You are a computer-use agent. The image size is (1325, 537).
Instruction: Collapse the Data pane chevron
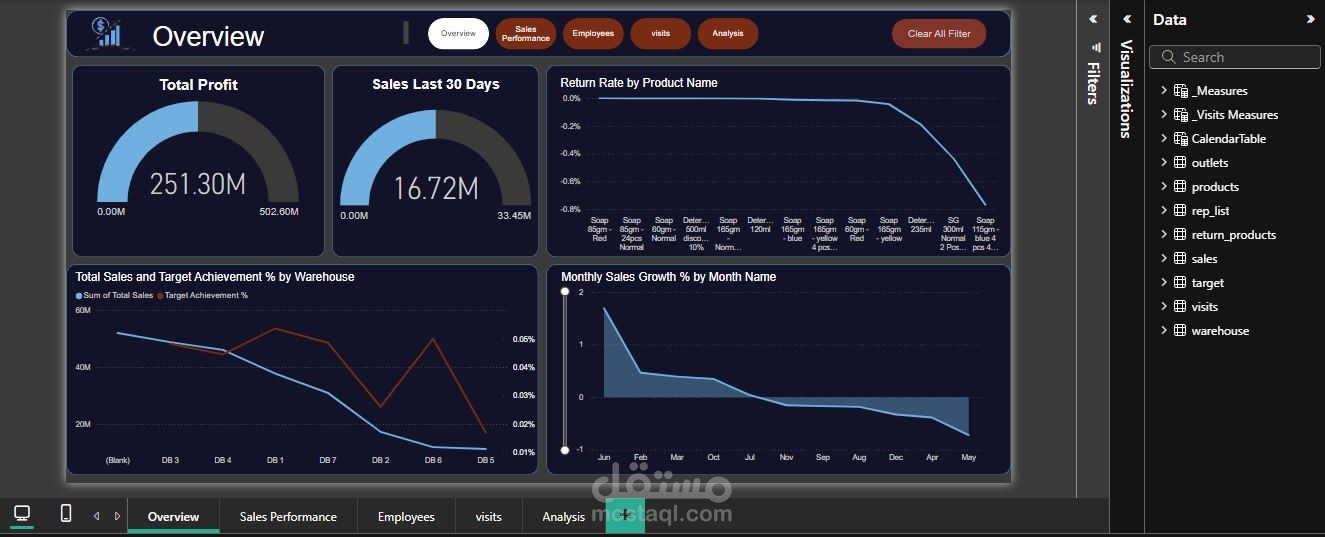coord(1311,19)
